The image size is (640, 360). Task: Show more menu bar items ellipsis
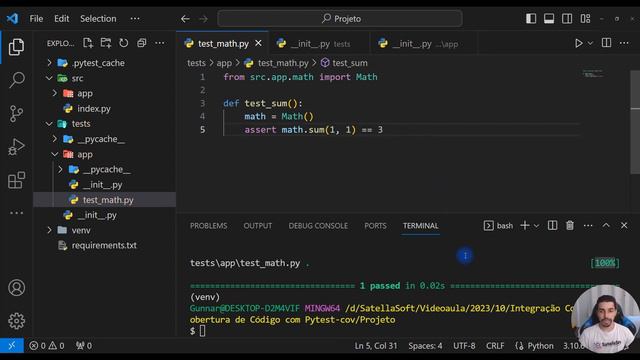pyautogui.click(x=135, y=19)
